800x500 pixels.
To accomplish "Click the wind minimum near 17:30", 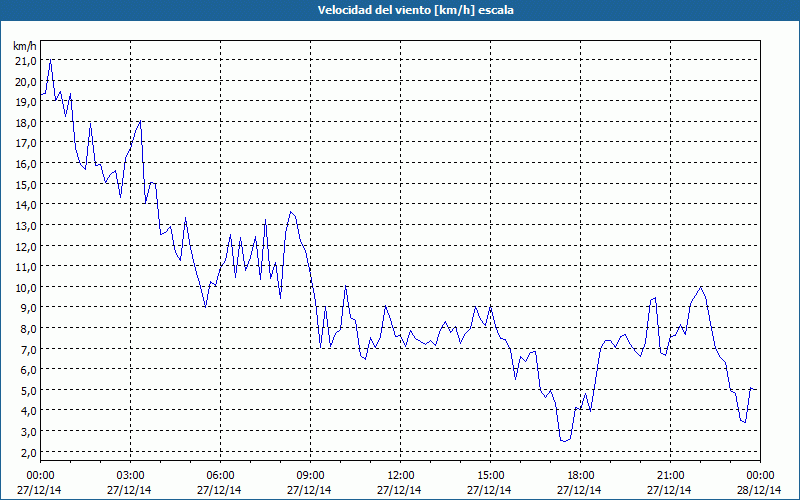I will 564,441.
